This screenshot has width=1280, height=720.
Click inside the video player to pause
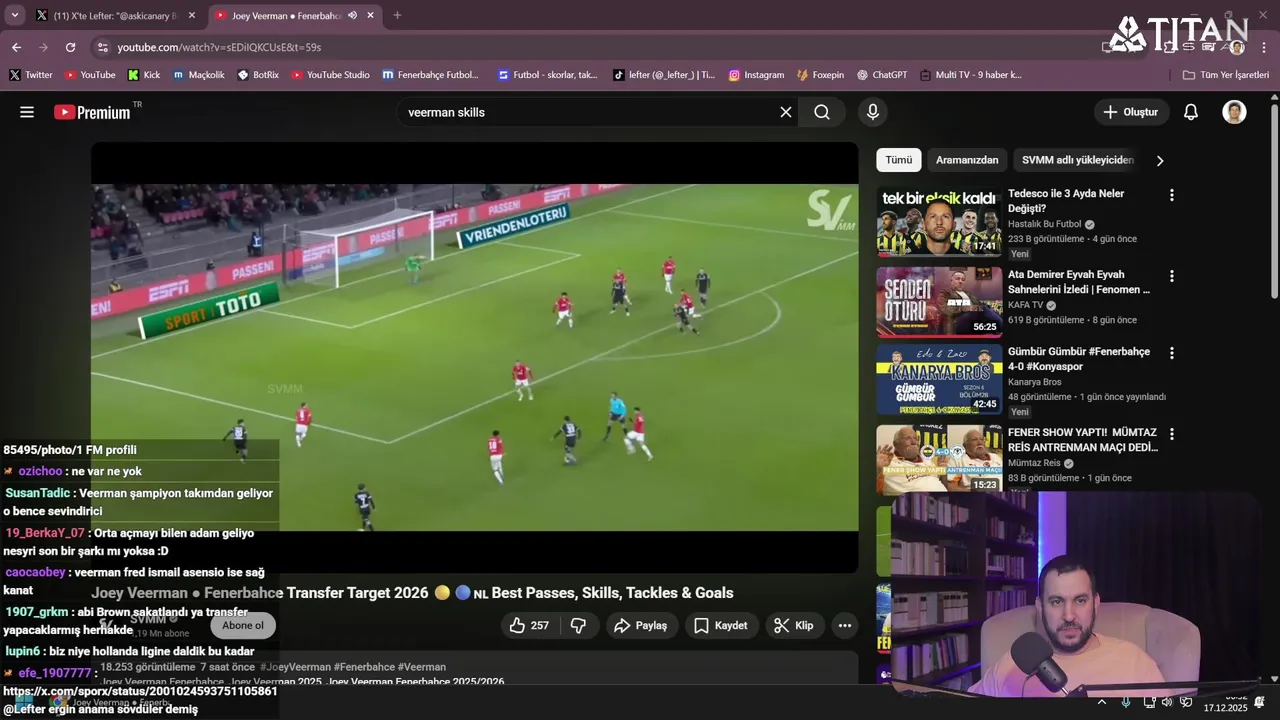coord(475,357)
